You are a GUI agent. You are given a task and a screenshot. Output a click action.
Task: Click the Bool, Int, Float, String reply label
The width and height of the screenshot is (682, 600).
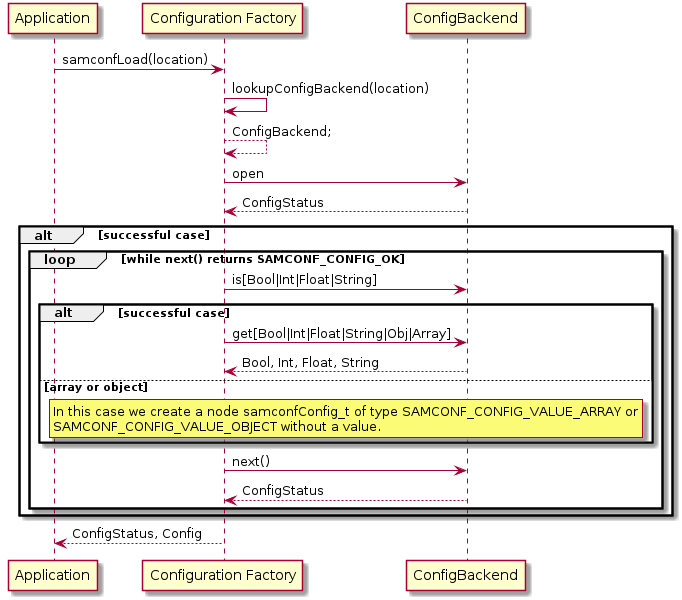tap(310, 362)
